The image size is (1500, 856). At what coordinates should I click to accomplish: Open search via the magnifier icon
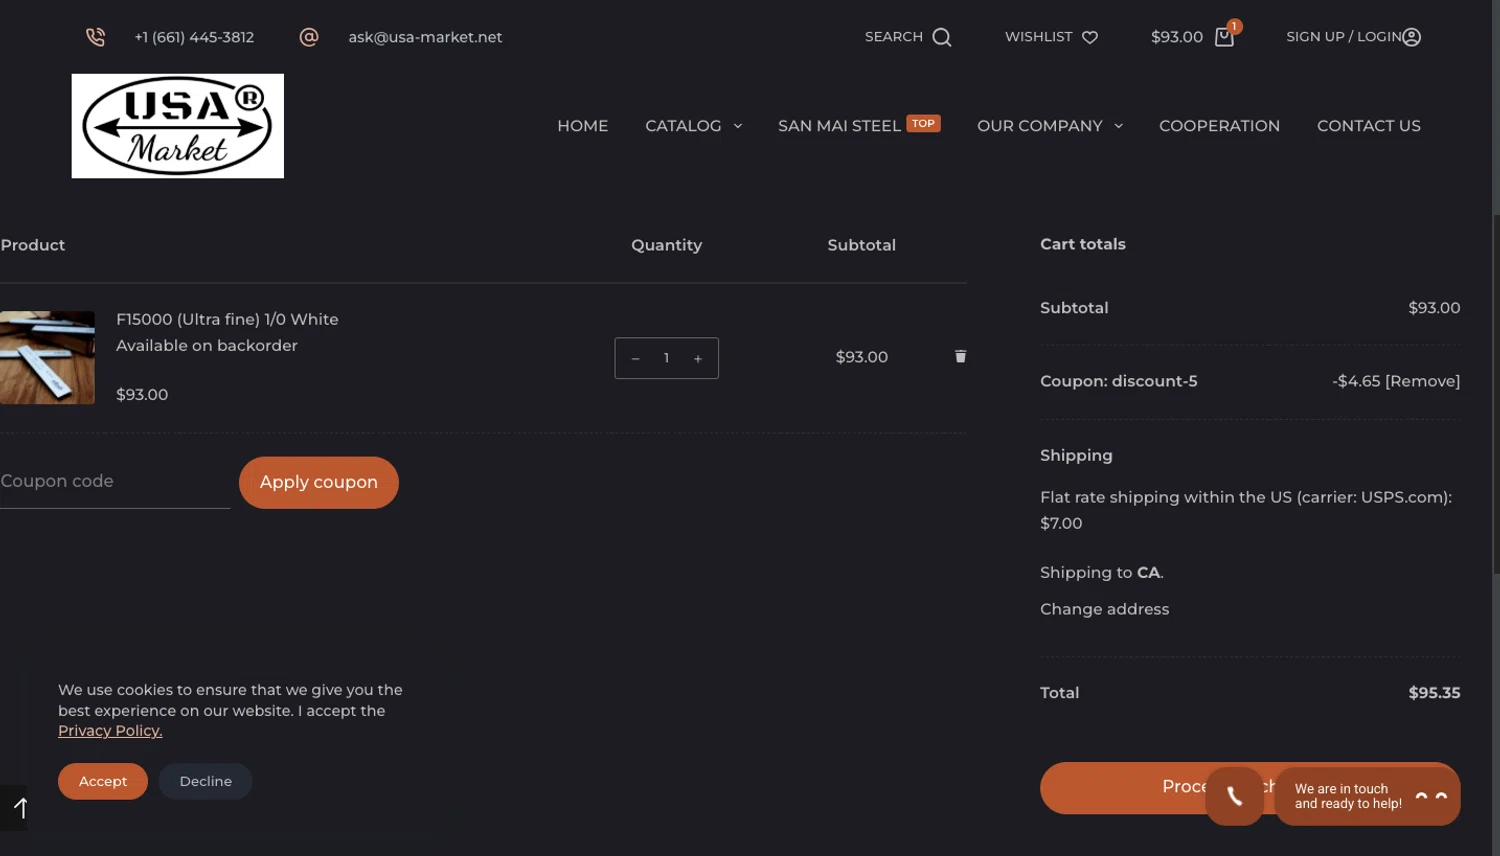coord(942,37)
